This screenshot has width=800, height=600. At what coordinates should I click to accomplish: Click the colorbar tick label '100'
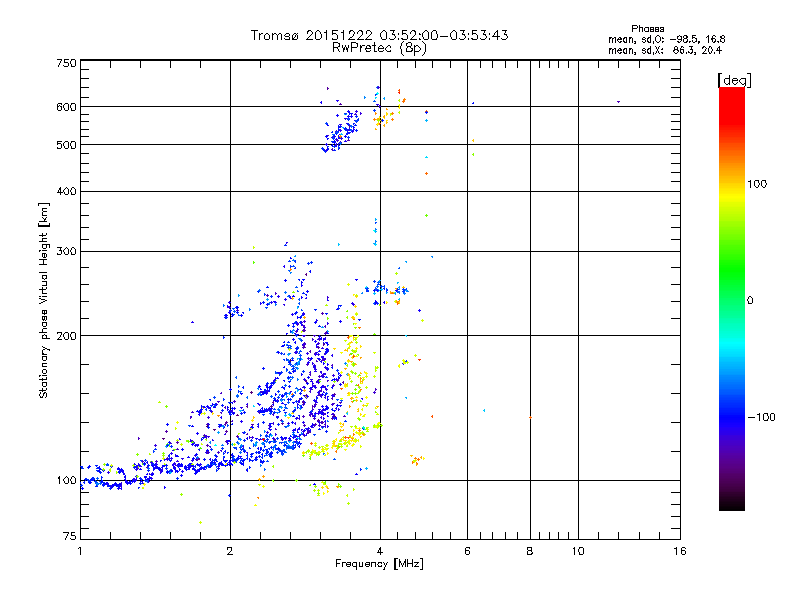tap(757, 184)
